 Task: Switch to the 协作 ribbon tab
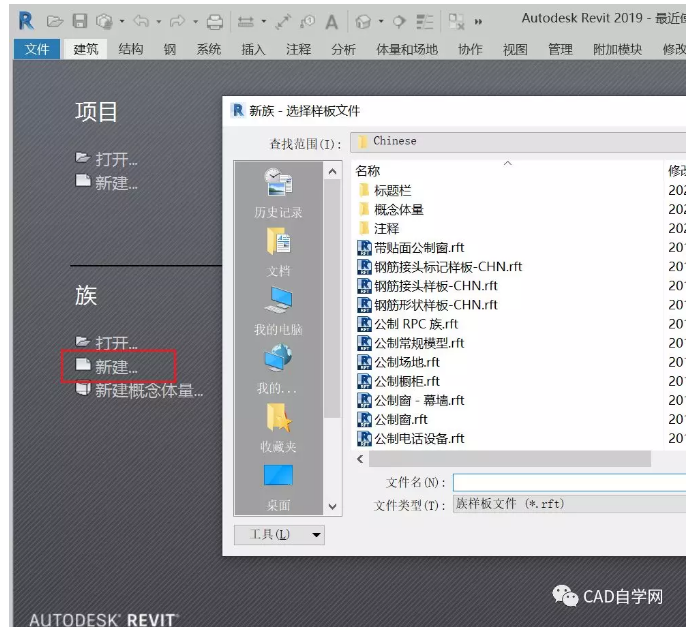[x=470, y=49]
